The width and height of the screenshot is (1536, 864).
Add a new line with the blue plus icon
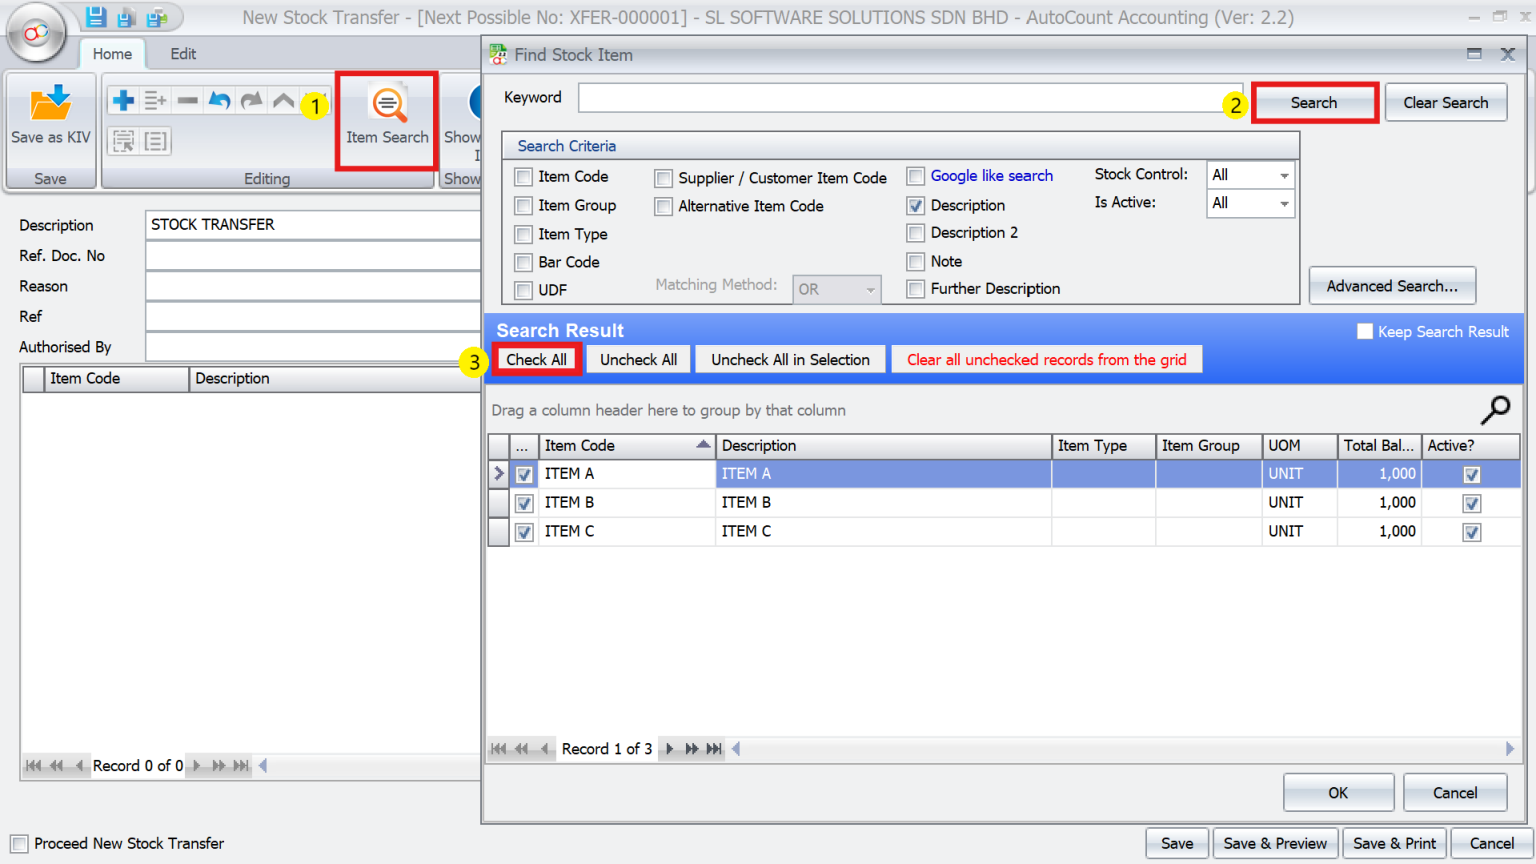[x=122, y=99]
